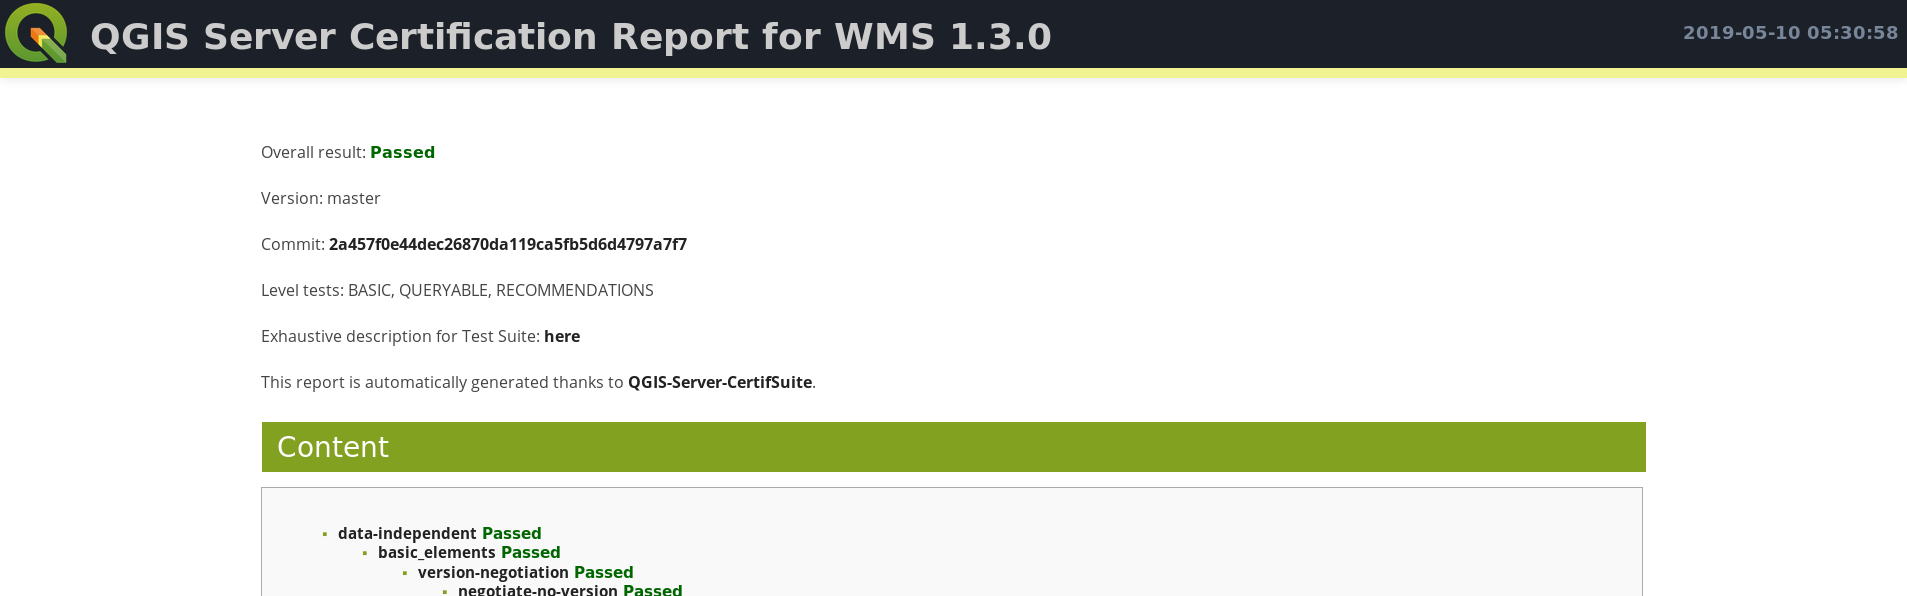Viewport: 1907px width, 596px height.
Task: Click Passed status beside data-independent
Action: 511,533
